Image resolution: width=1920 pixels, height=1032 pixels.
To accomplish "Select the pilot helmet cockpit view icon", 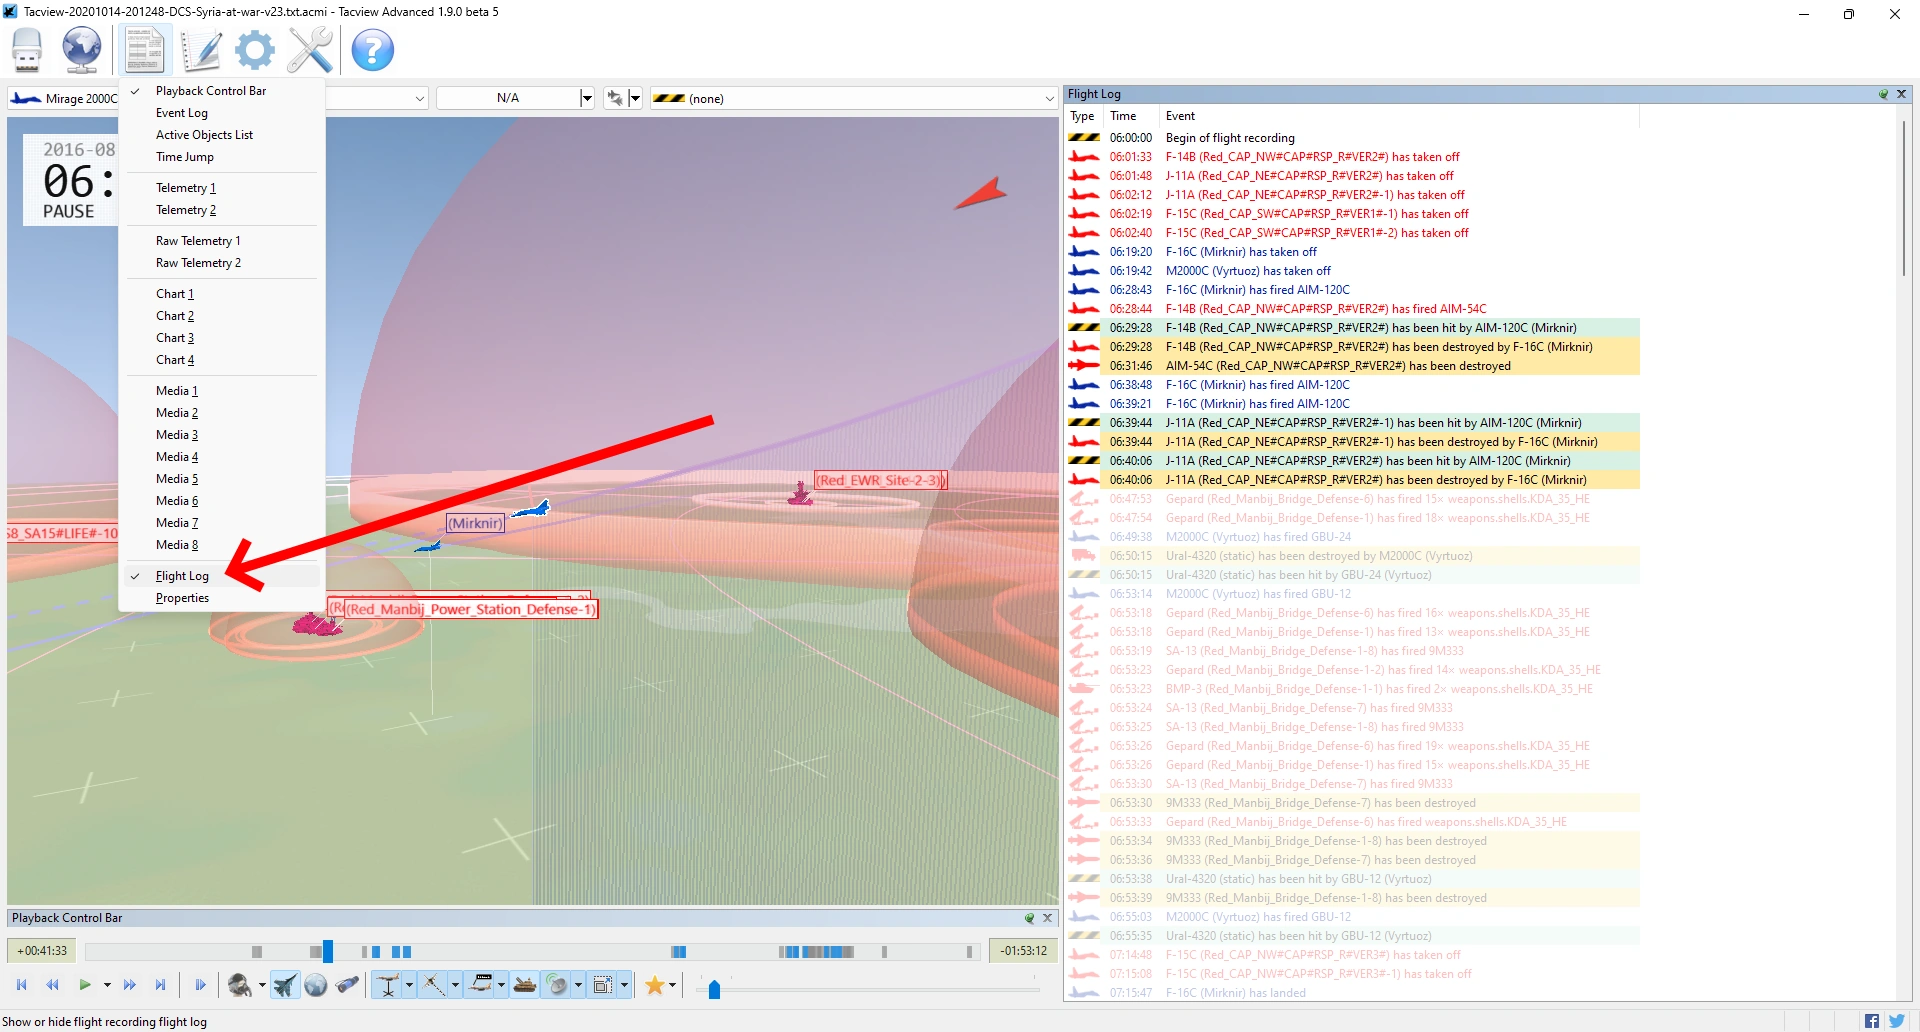I will click(x=239, y=985).
